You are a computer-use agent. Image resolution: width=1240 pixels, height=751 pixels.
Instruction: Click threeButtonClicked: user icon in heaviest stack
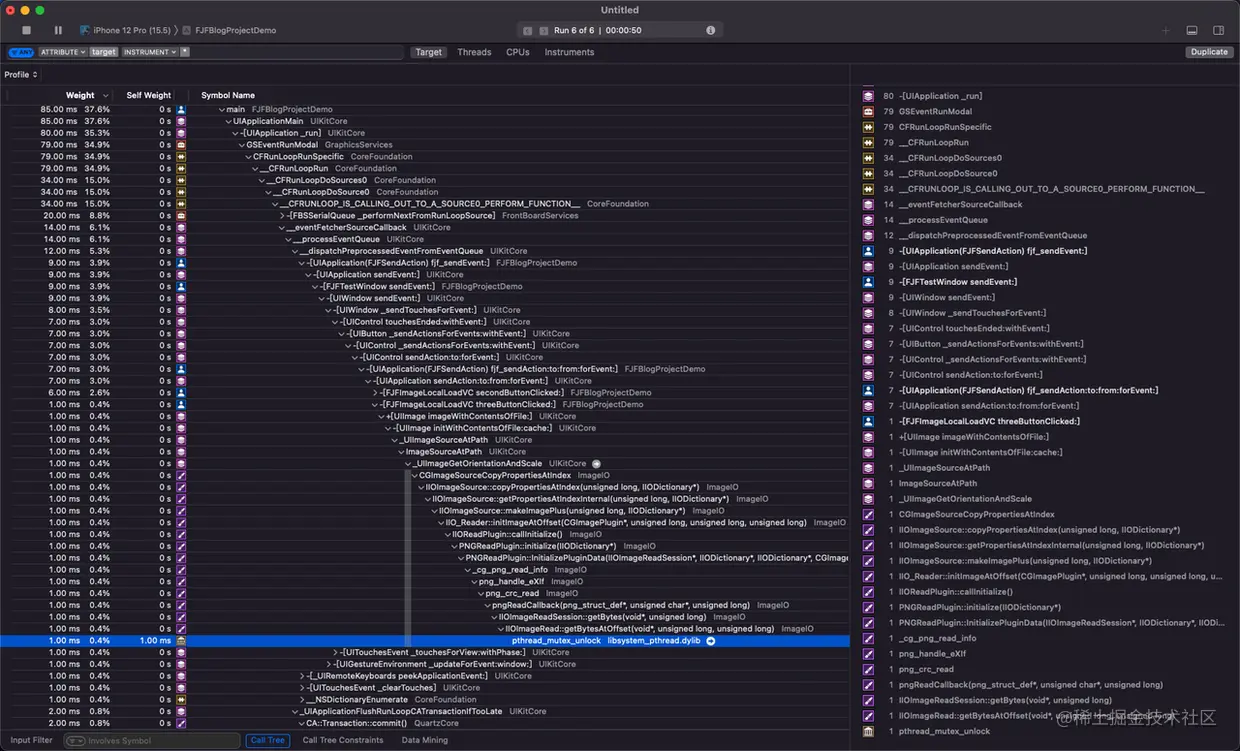[x=868, y=421]
